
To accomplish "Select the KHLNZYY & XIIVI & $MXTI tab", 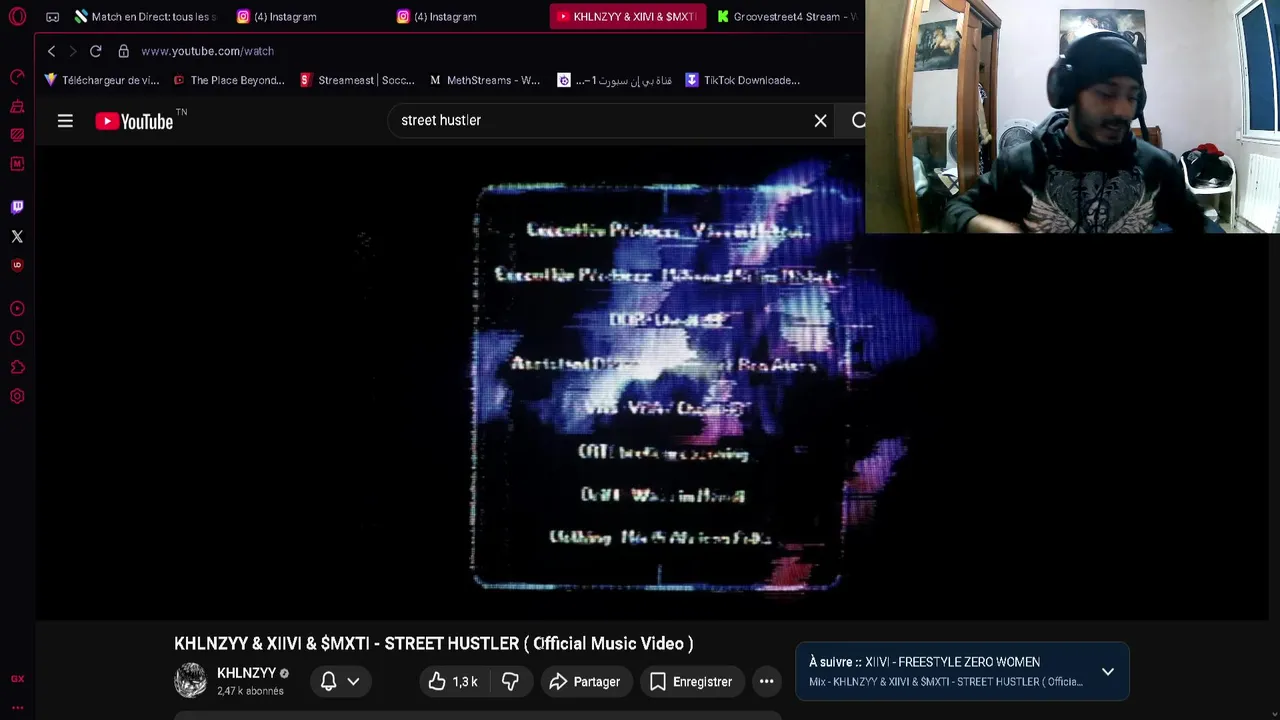I will 628,16.
